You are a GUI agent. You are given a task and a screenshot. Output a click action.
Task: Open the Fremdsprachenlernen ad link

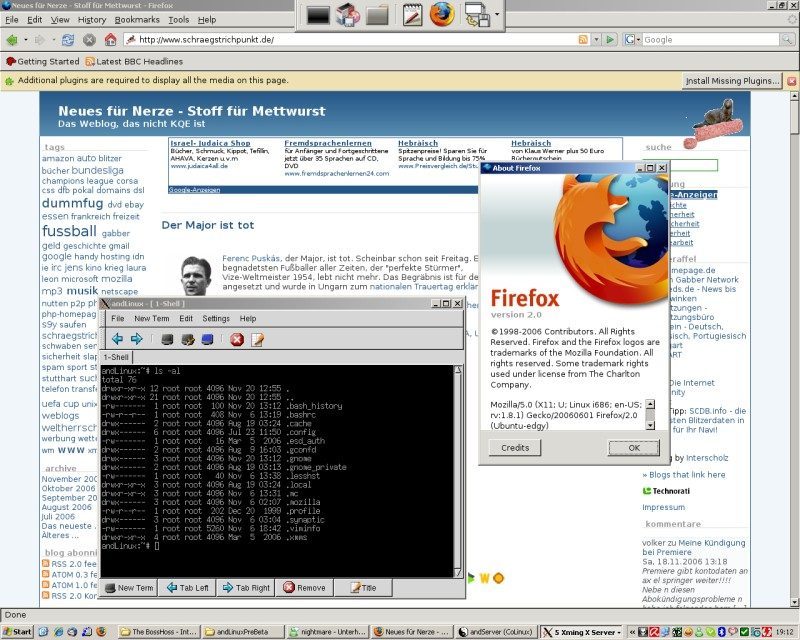(328, 143)
